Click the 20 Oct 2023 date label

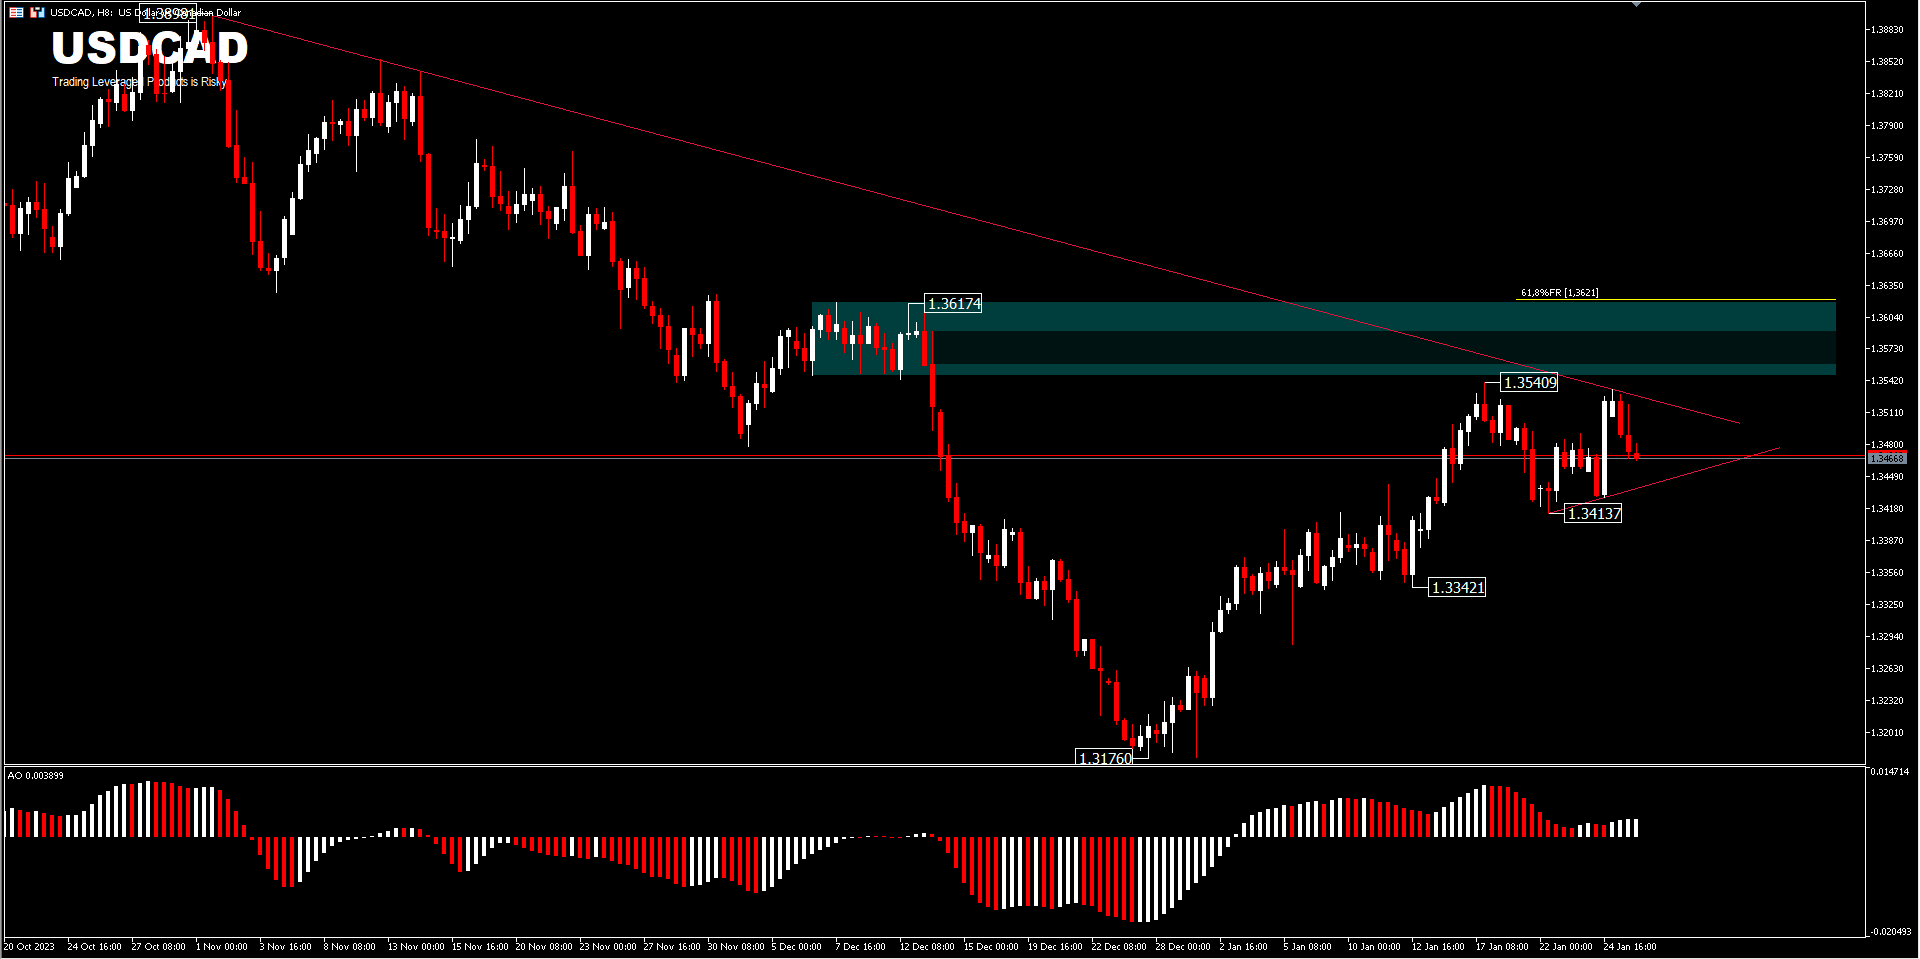tap(30, 946)
